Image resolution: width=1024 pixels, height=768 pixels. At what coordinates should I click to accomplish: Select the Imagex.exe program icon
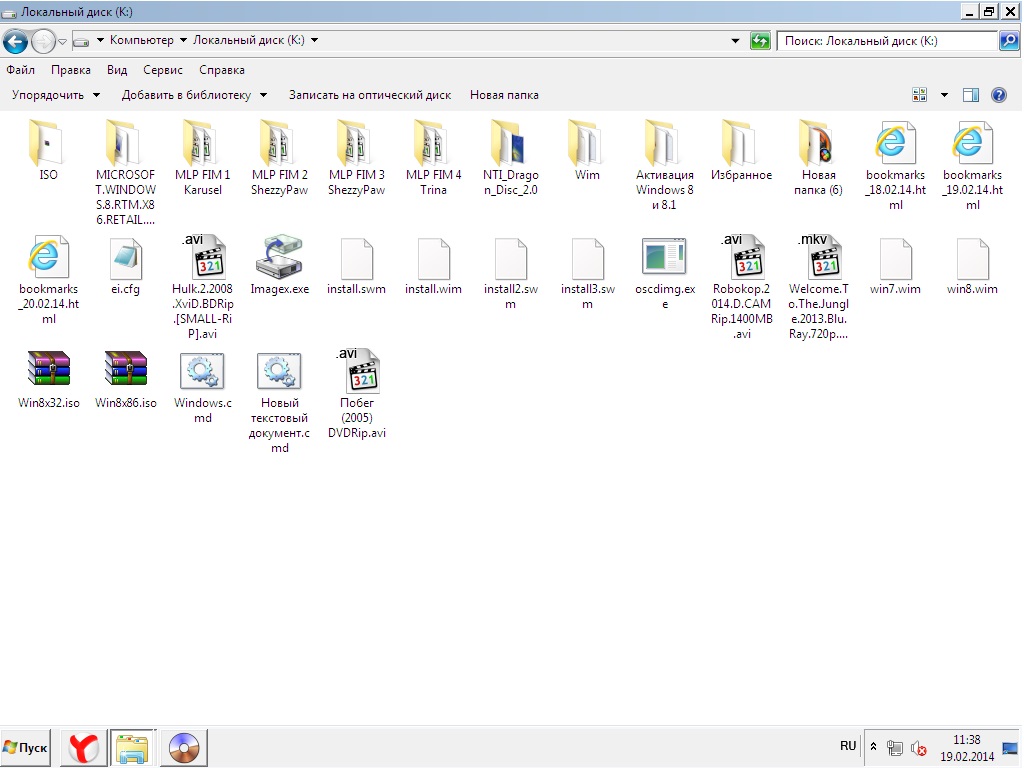[279, 257]
